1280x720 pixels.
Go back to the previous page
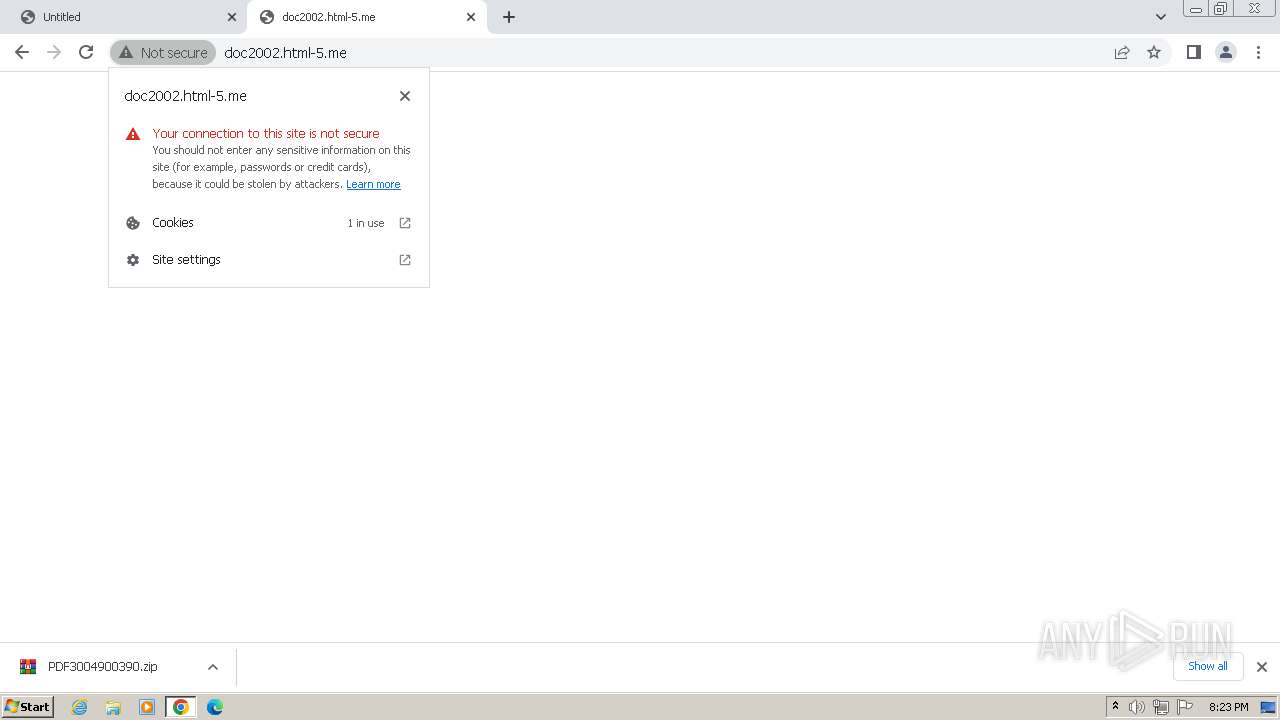pyautogui.click(x=22, y=52)
